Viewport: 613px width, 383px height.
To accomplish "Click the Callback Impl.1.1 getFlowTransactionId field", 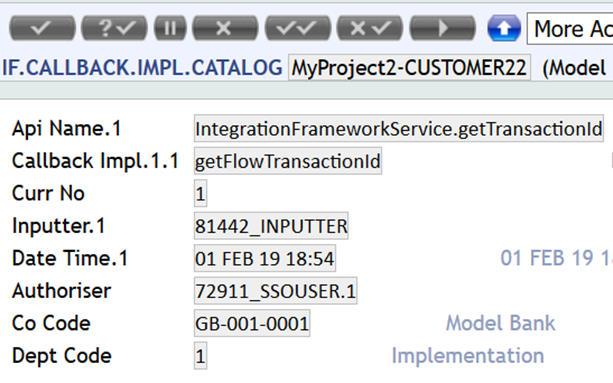I will (x=288, y=161).
